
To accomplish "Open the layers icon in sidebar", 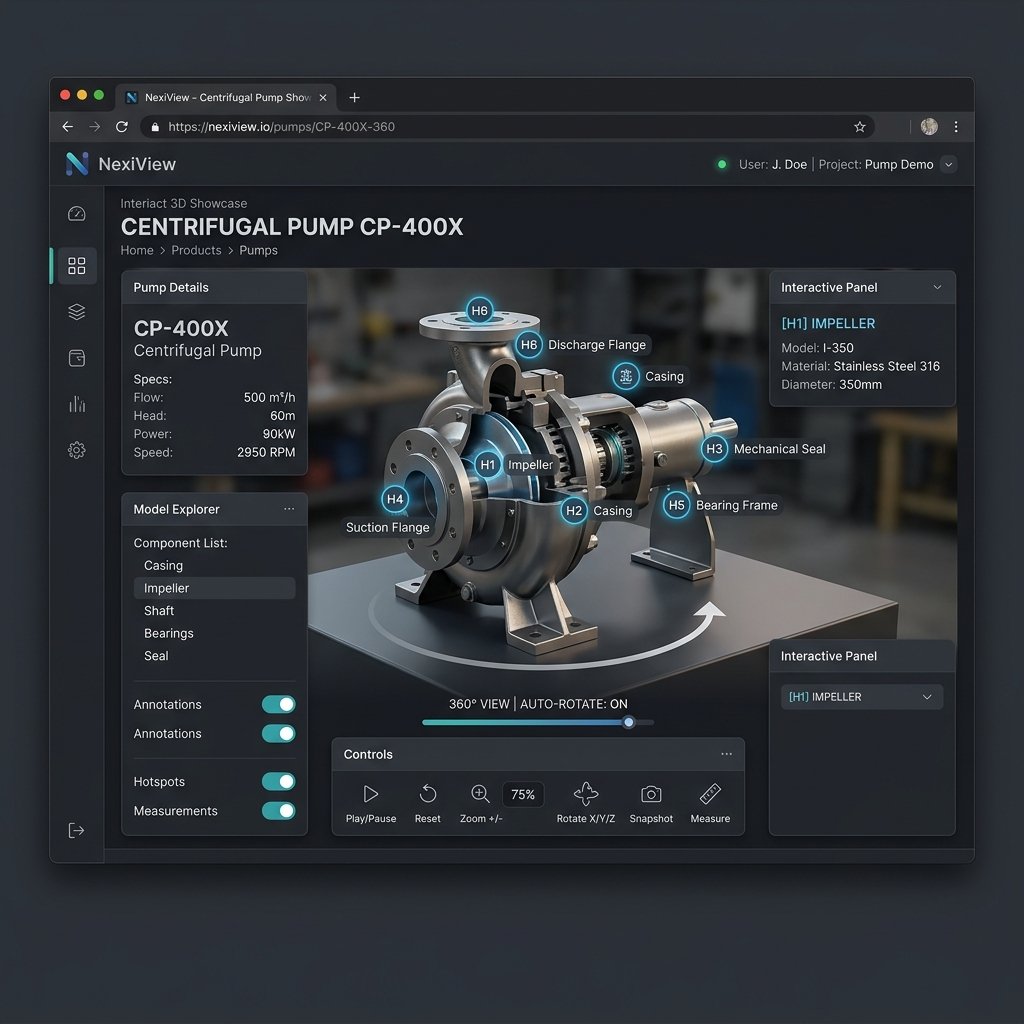I will (x=76, y=312).
